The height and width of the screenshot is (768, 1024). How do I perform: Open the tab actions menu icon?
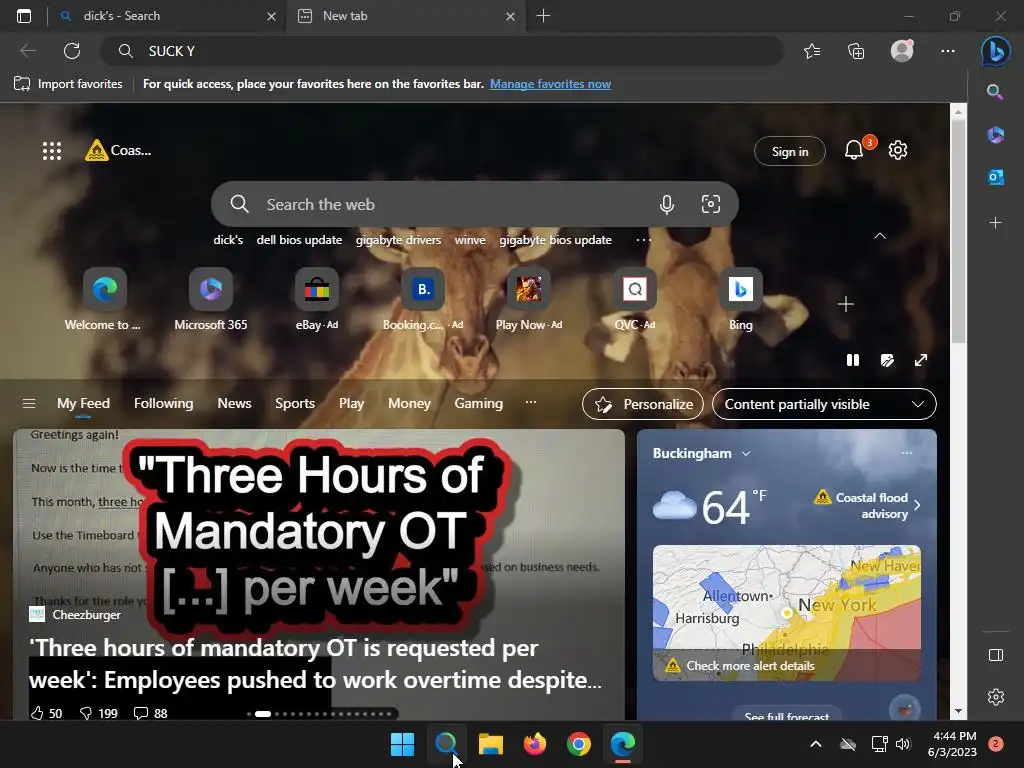coord(24,16)
